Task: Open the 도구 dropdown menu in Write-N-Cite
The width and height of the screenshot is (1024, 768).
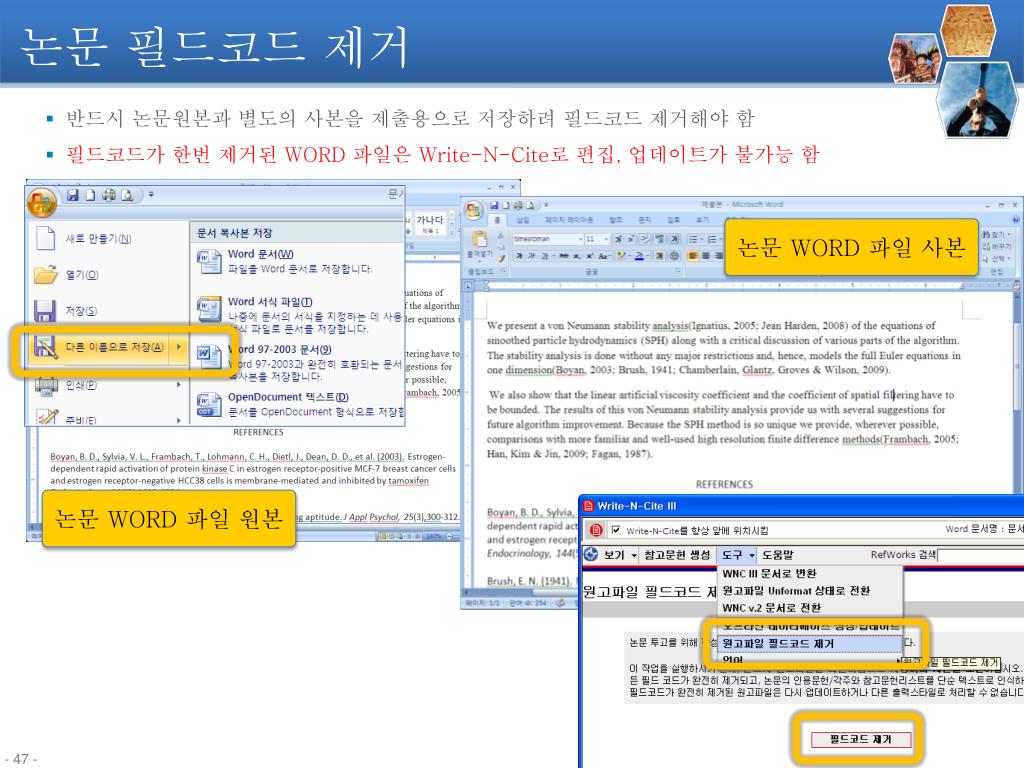Action: click(x=737, y=555)
